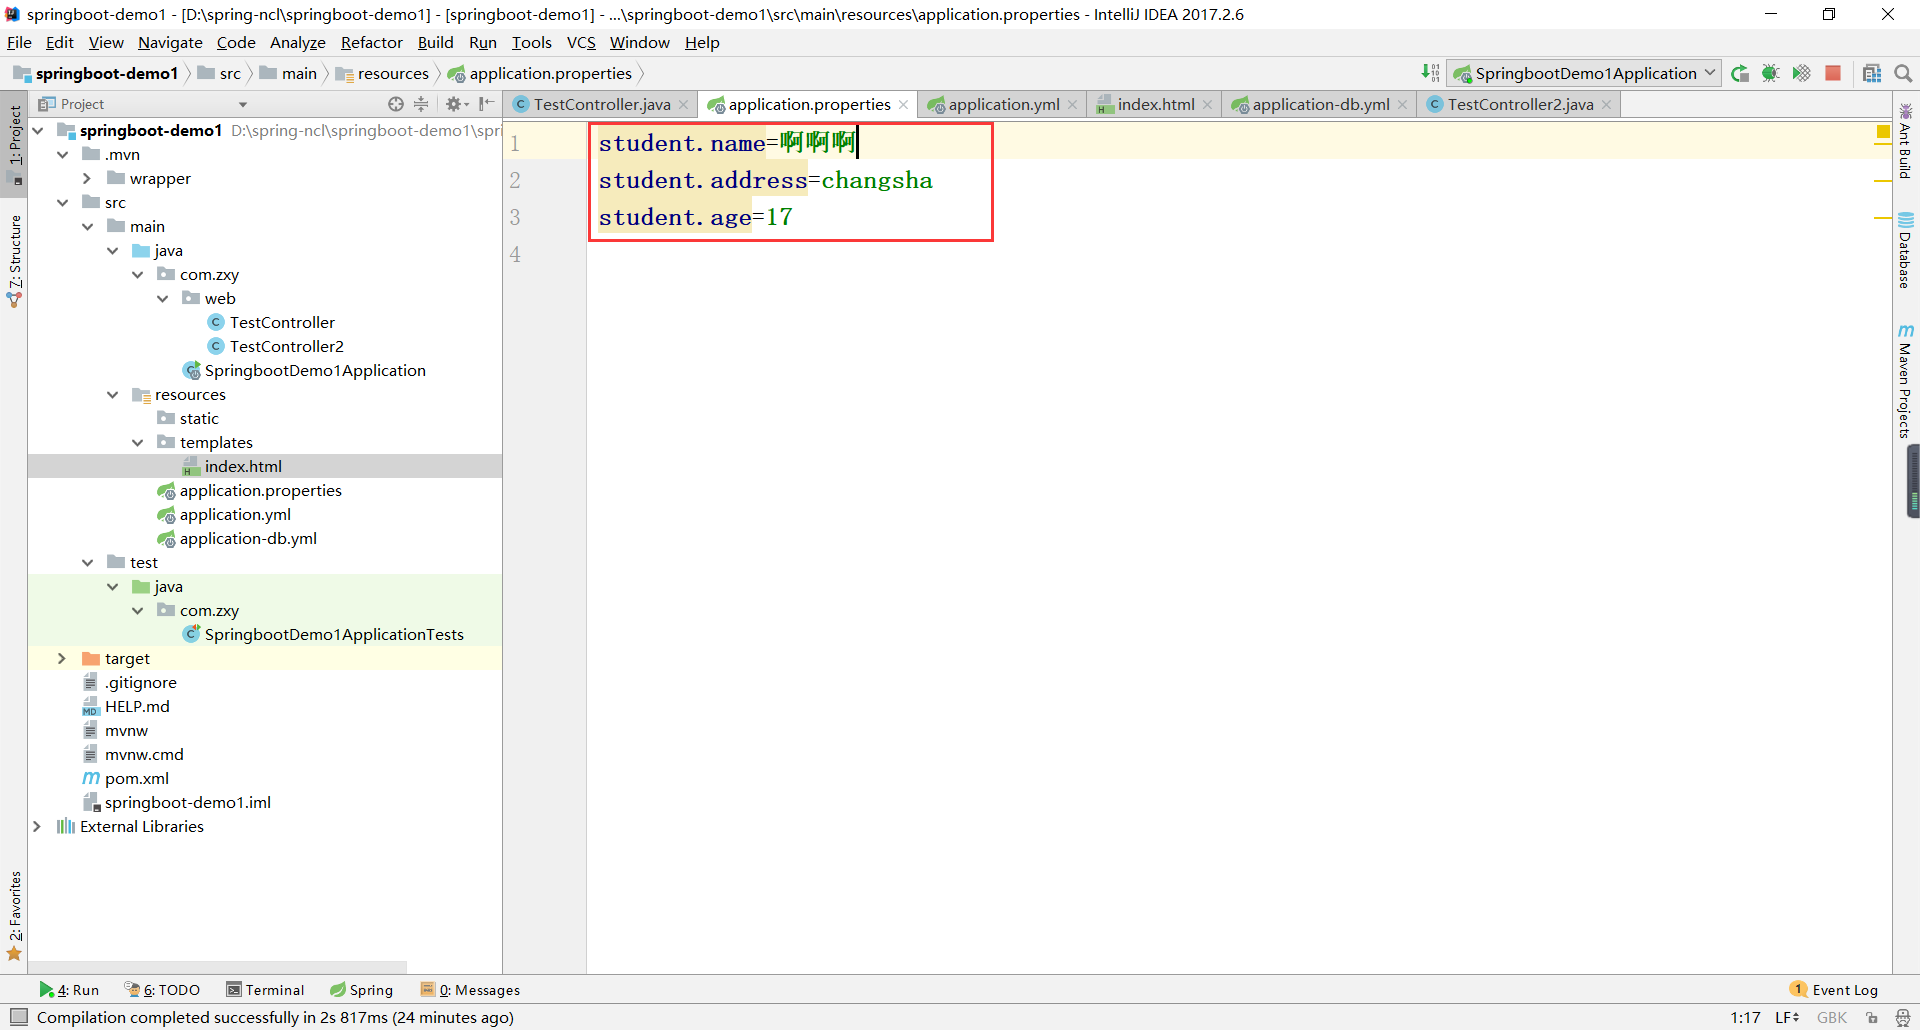Open the File menu
Viewport: 1920px width, 1030px height.
point(19,42)
